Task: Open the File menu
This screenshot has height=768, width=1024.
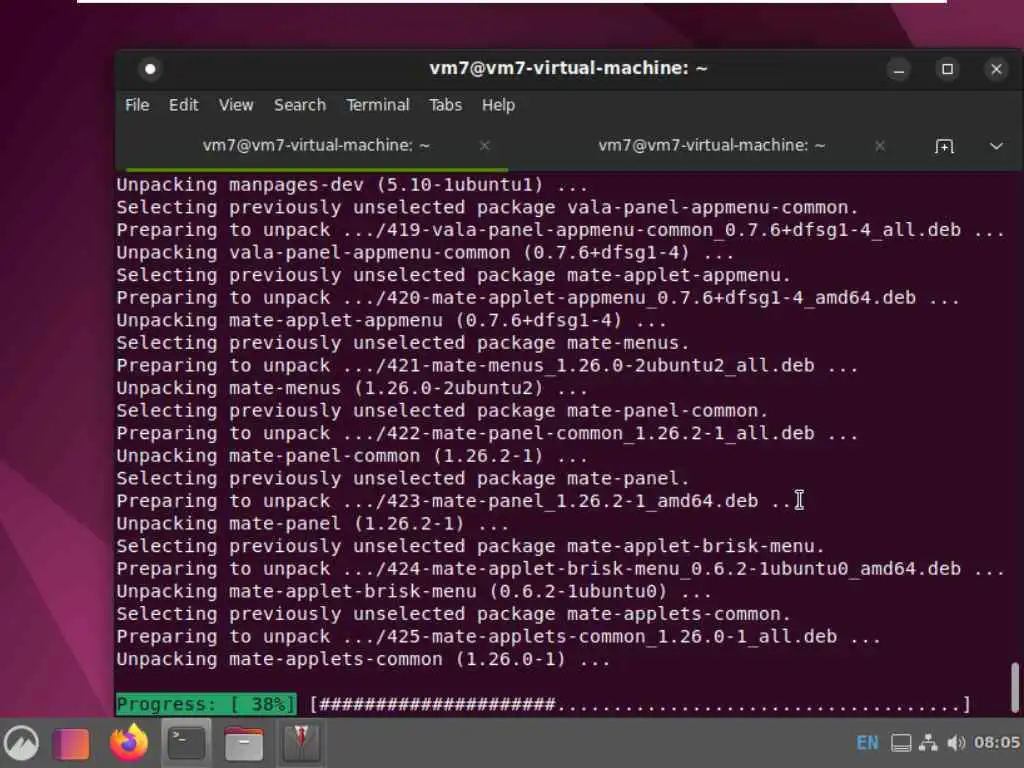Action: coord(137,105)
